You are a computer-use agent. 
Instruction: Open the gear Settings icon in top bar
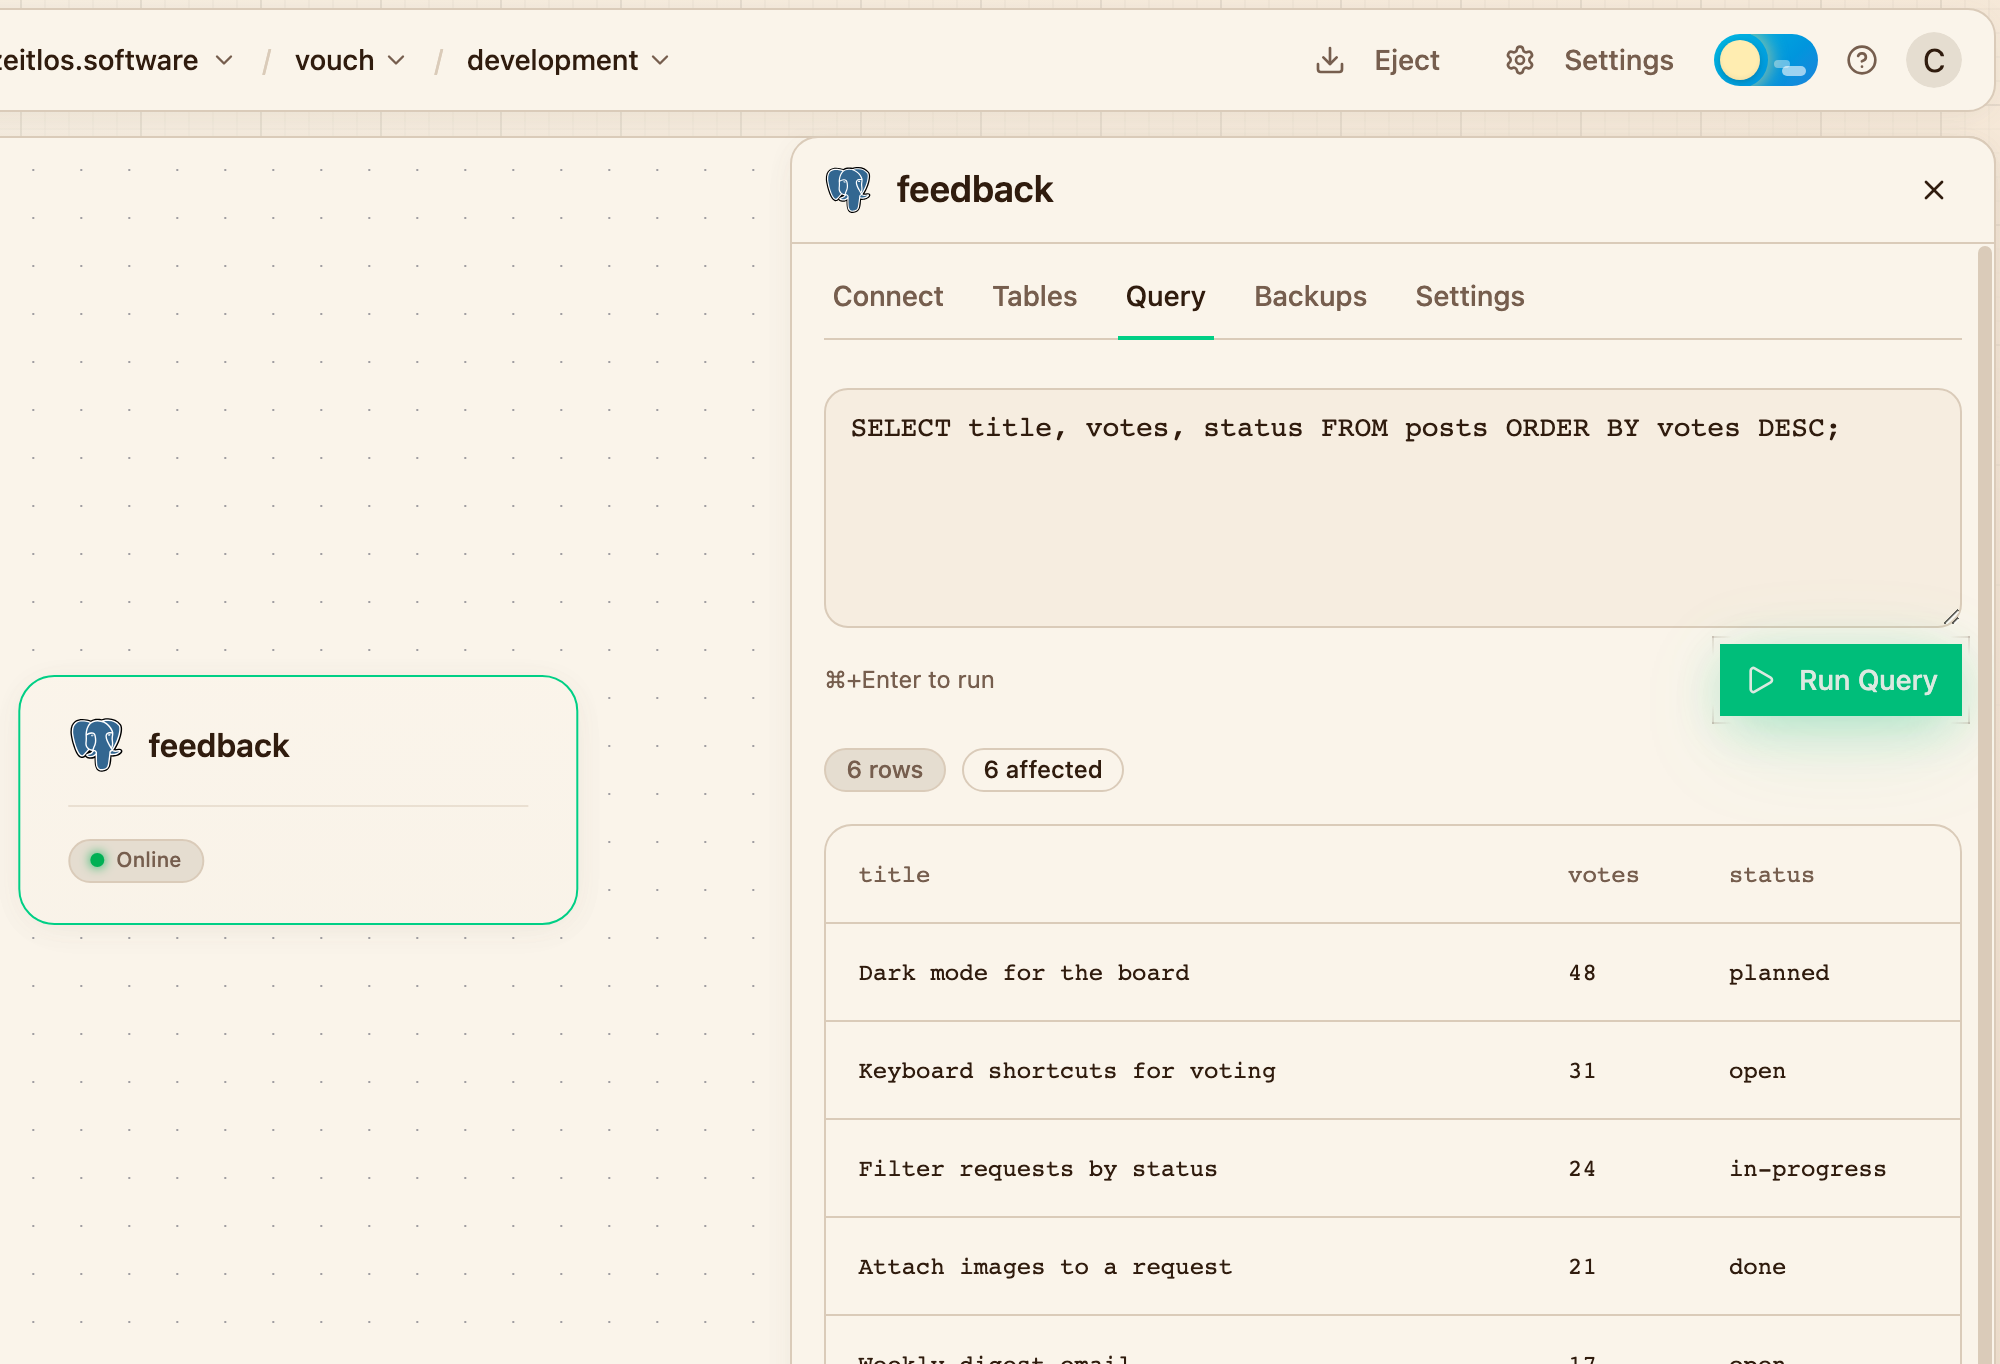pos(1519,60)
